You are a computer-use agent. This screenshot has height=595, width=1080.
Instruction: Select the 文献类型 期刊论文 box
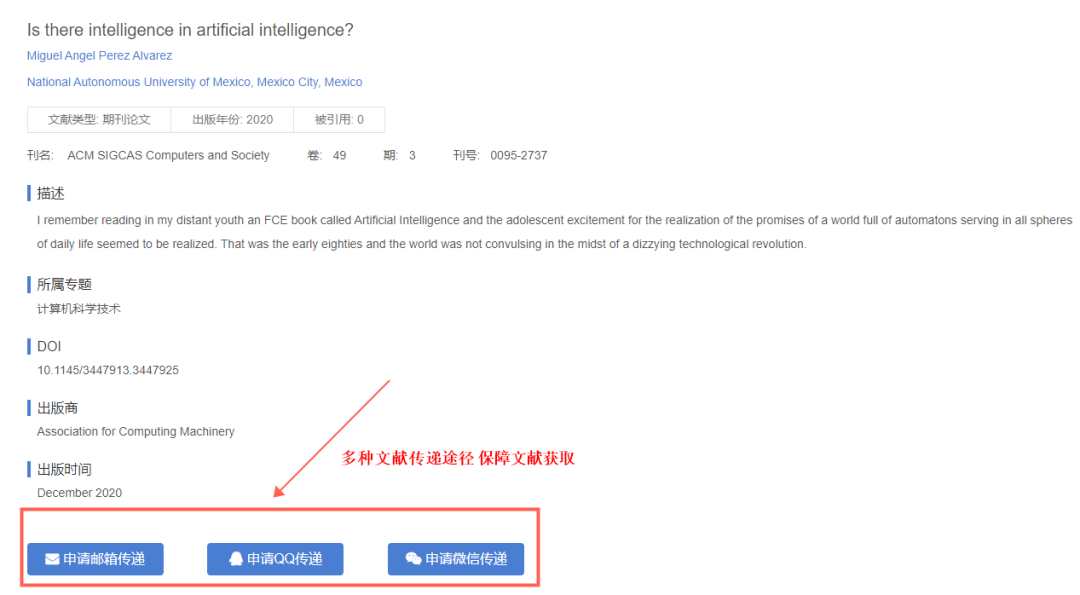click(x=99, y=120)
